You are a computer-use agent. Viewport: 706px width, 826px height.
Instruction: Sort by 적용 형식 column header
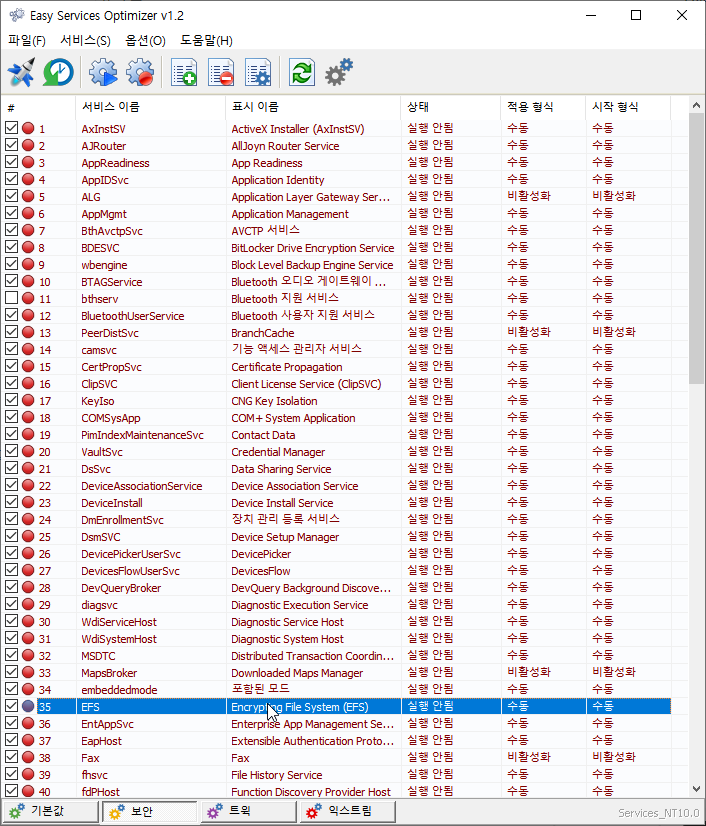click(x=543, y=107)
